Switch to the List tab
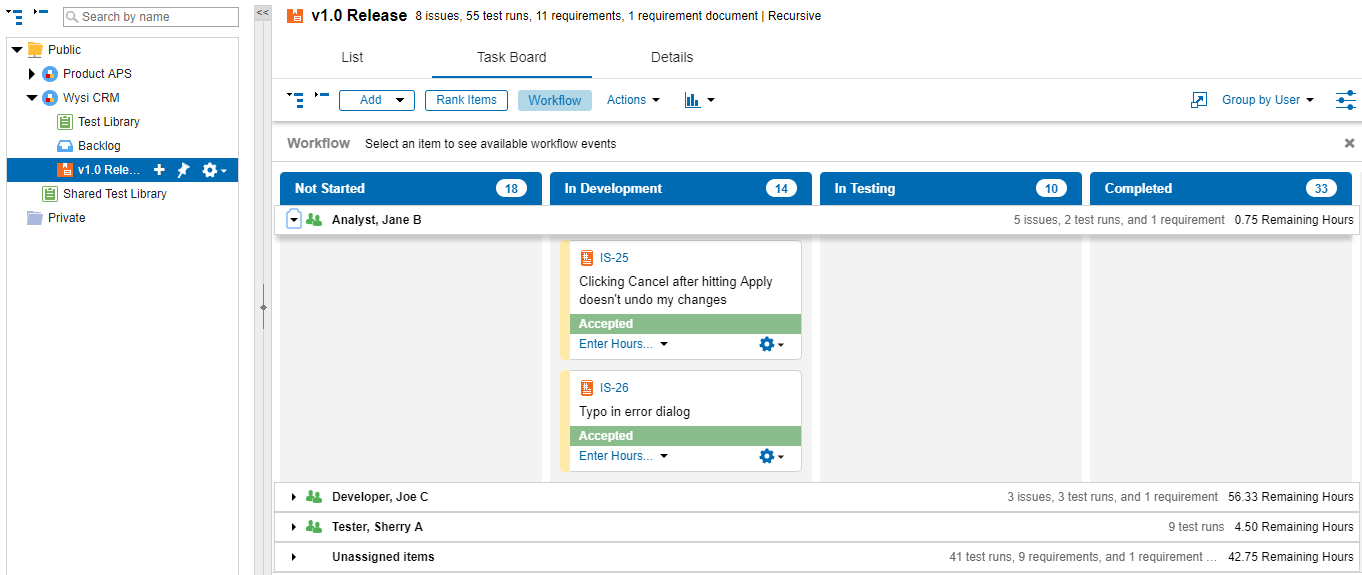1362x575 pixels. [x=352, y=57]
